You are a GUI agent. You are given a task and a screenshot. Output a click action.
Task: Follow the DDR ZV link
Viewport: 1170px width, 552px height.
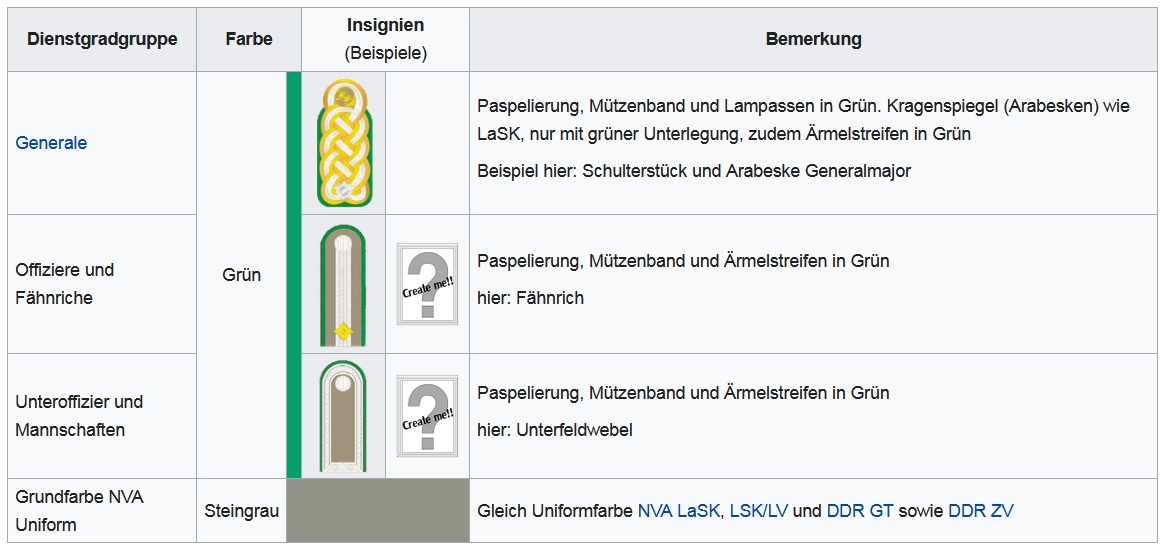pos(980,511)
